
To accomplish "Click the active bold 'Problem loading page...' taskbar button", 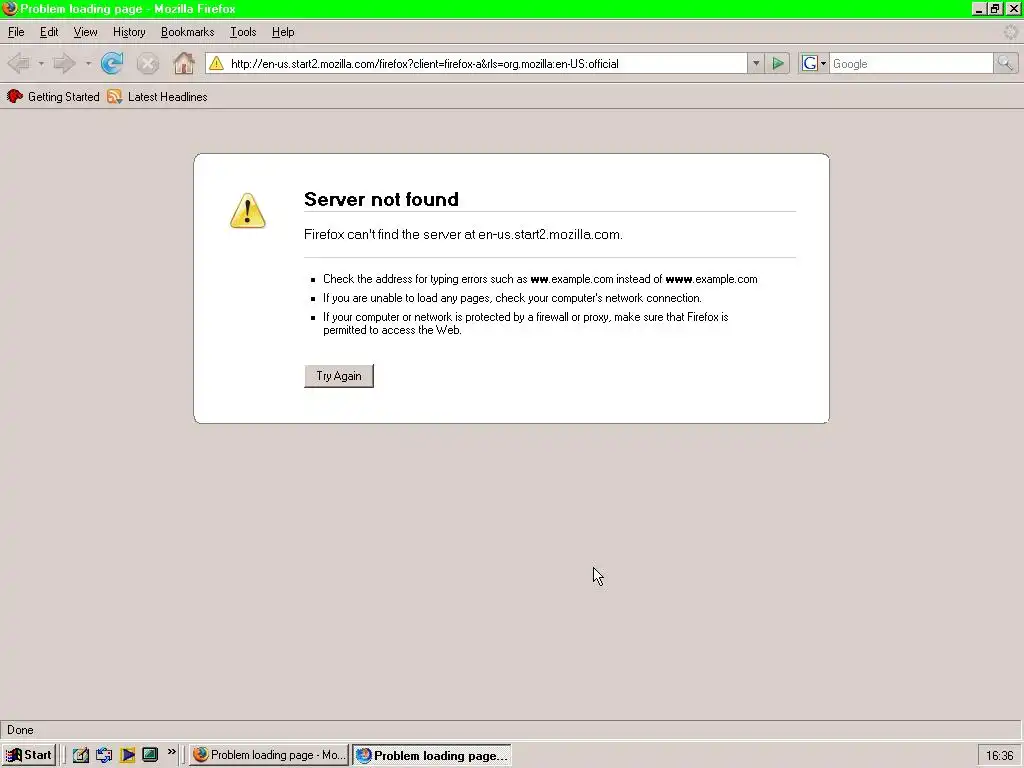I will coord(432,755).
